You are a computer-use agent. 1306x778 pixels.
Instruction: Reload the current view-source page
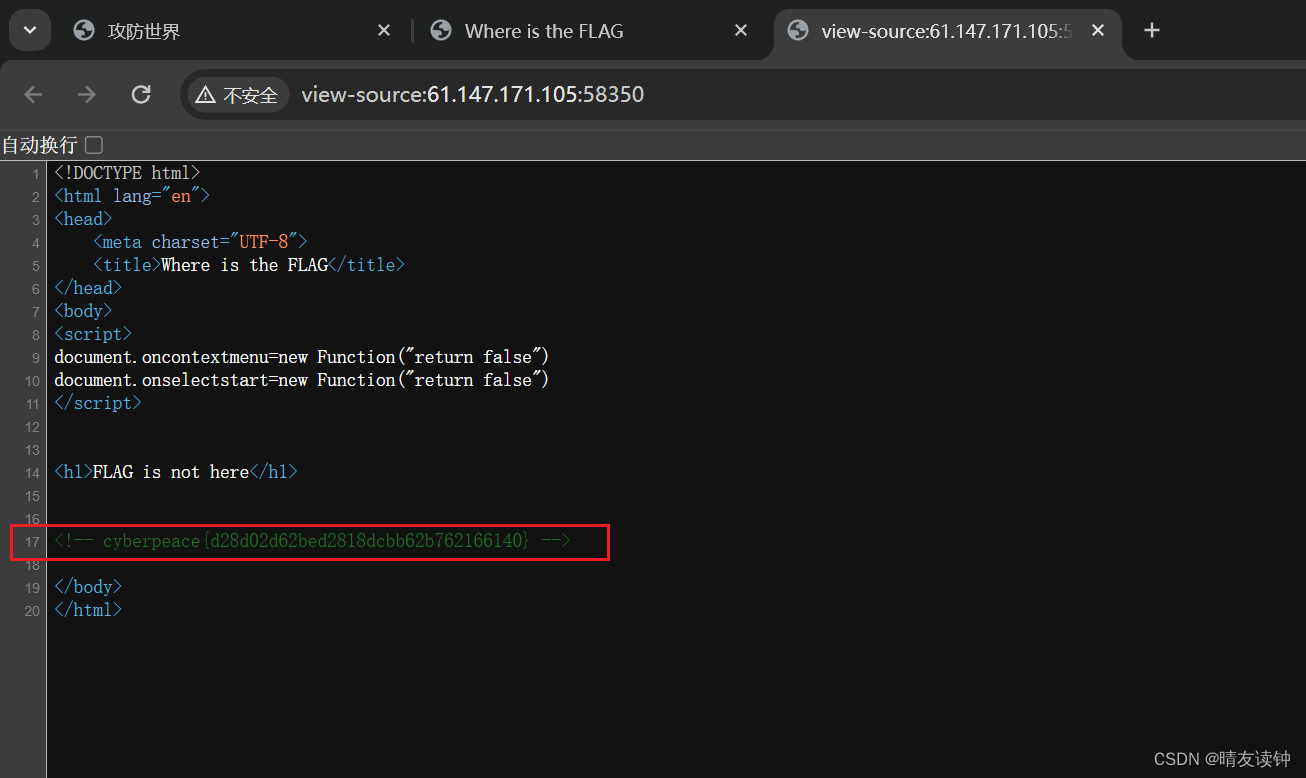[x=141, y=94]
